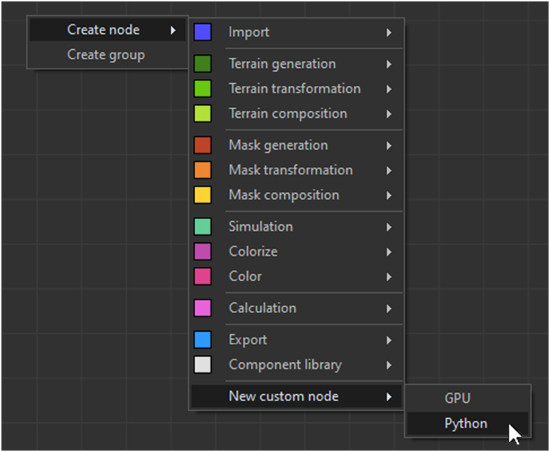This screenshot has width=550, height=452.
Task: Open the Terrain composition menu entry
Action: coord(297,114)
